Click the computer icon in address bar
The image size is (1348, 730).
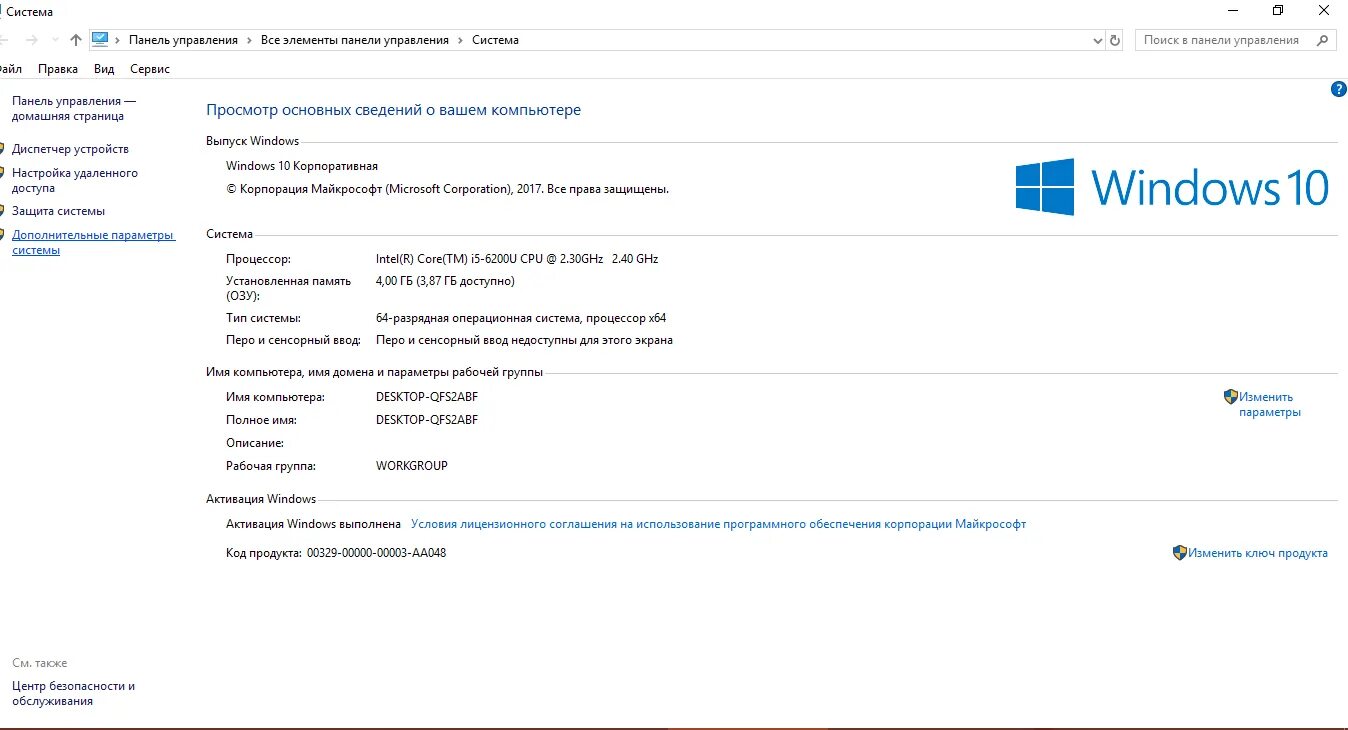[100, 39]
